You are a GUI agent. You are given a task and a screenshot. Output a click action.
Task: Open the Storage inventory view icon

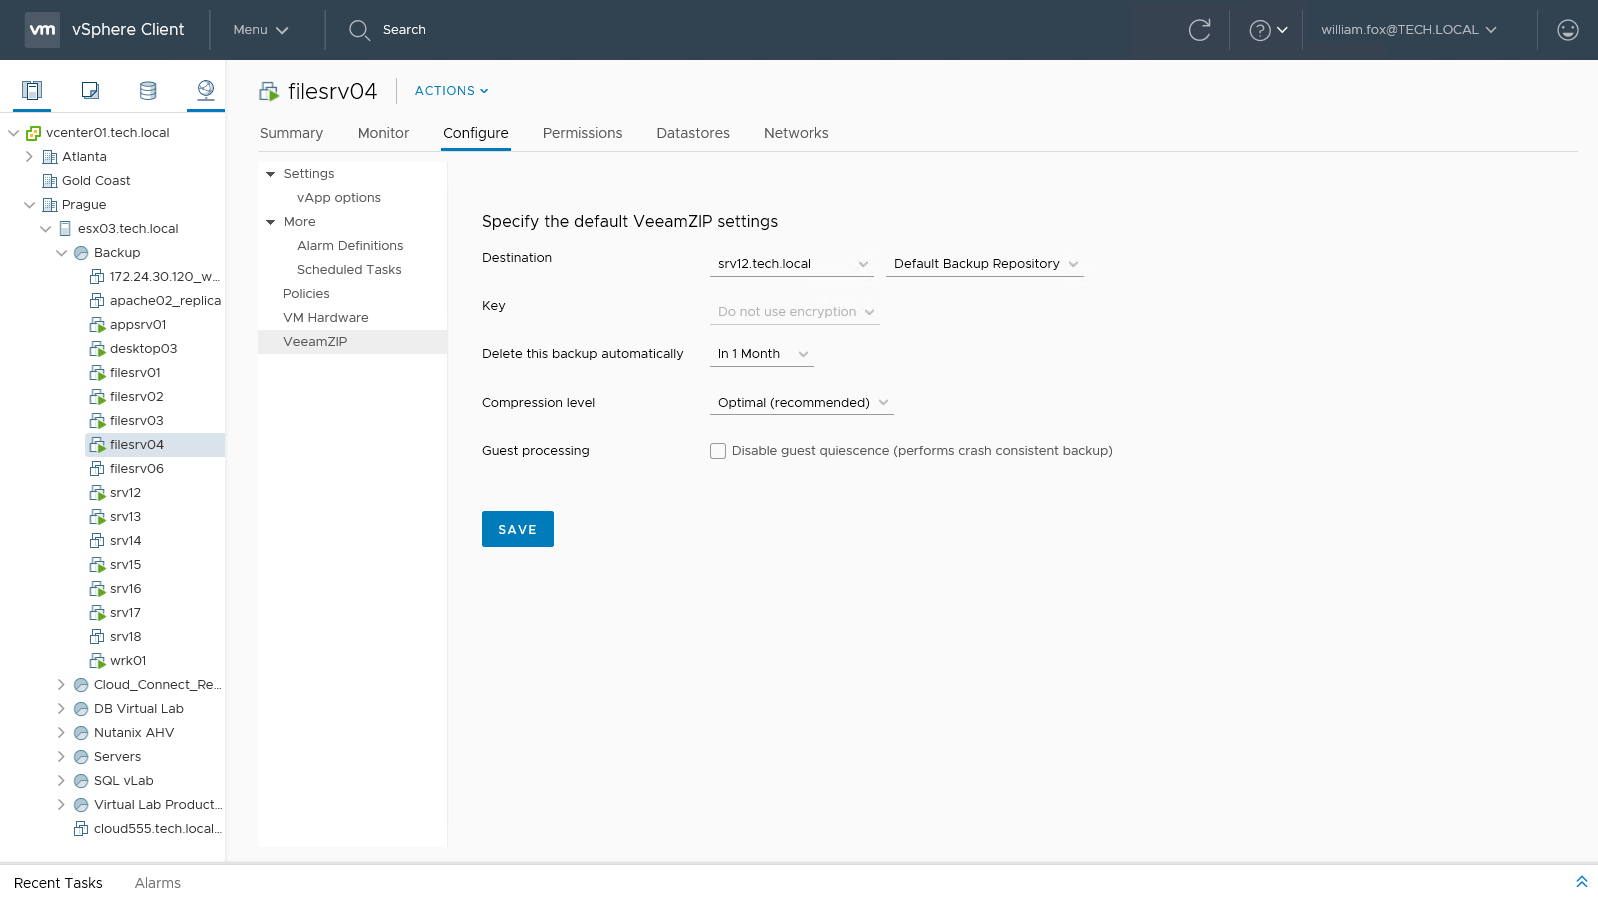[x=148, y=91]
